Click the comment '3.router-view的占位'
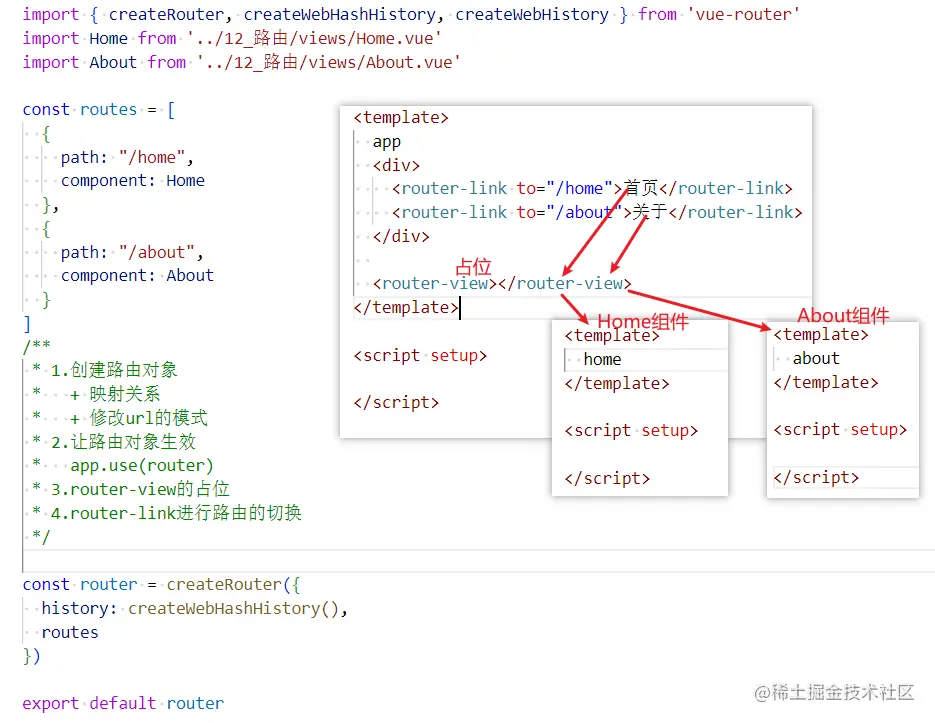Image resolution: width=935 pixels, height=723 pixels. (140, 489)
